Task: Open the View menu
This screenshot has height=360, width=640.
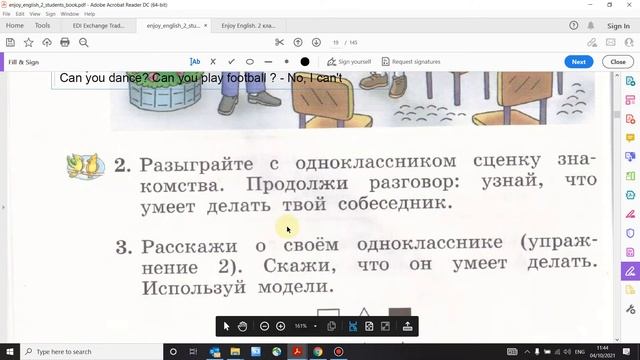Action: click(x=35, y=14)
